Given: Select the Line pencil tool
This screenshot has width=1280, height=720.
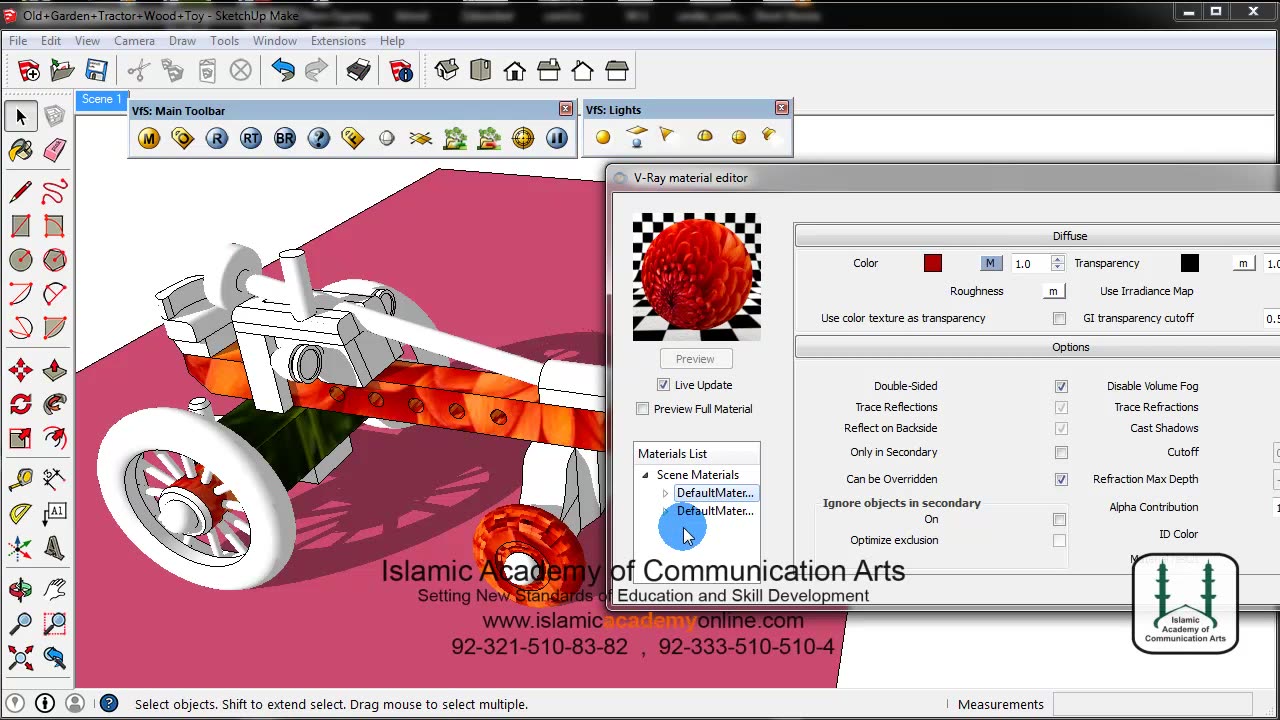Looking at the screenshot, I should [x=20, y=191].
